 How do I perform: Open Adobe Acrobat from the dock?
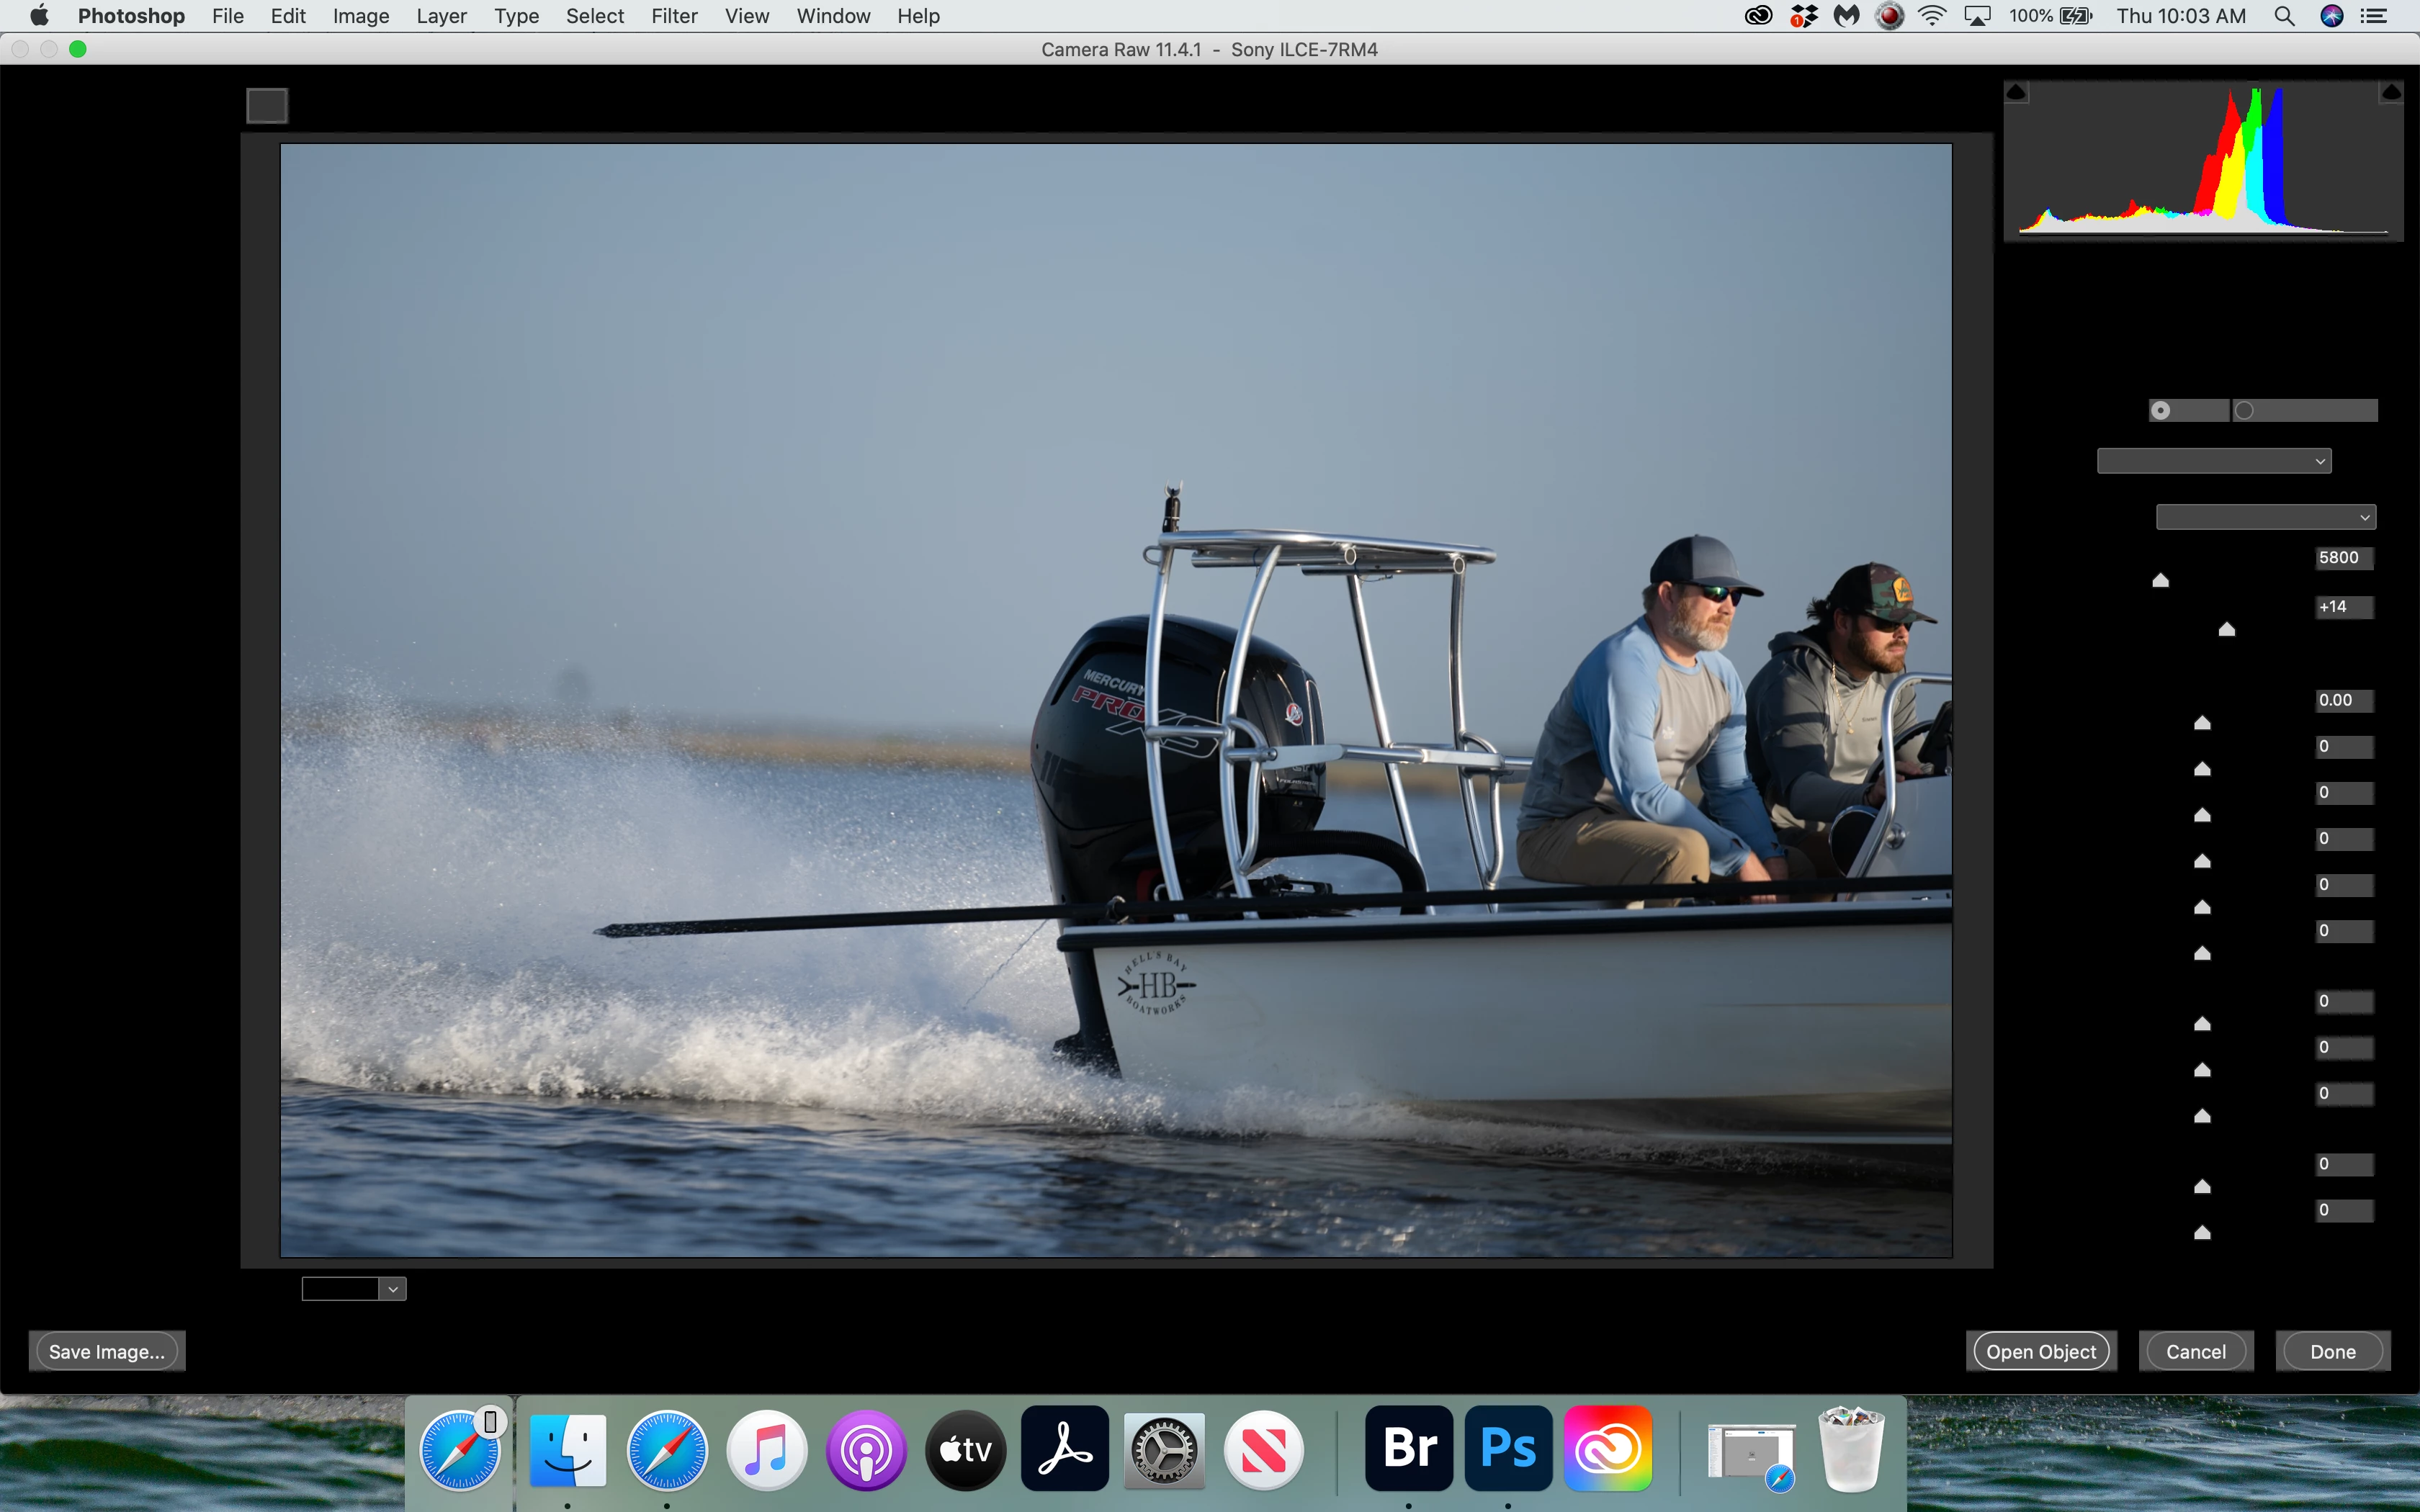[x=1064, y=1448]
